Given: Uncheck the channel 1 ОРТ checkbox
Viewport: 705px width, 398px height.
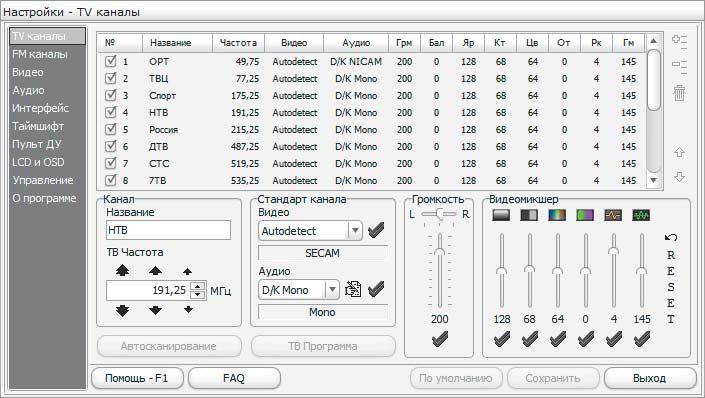Looking at the screenshot, I should (111, 61).
